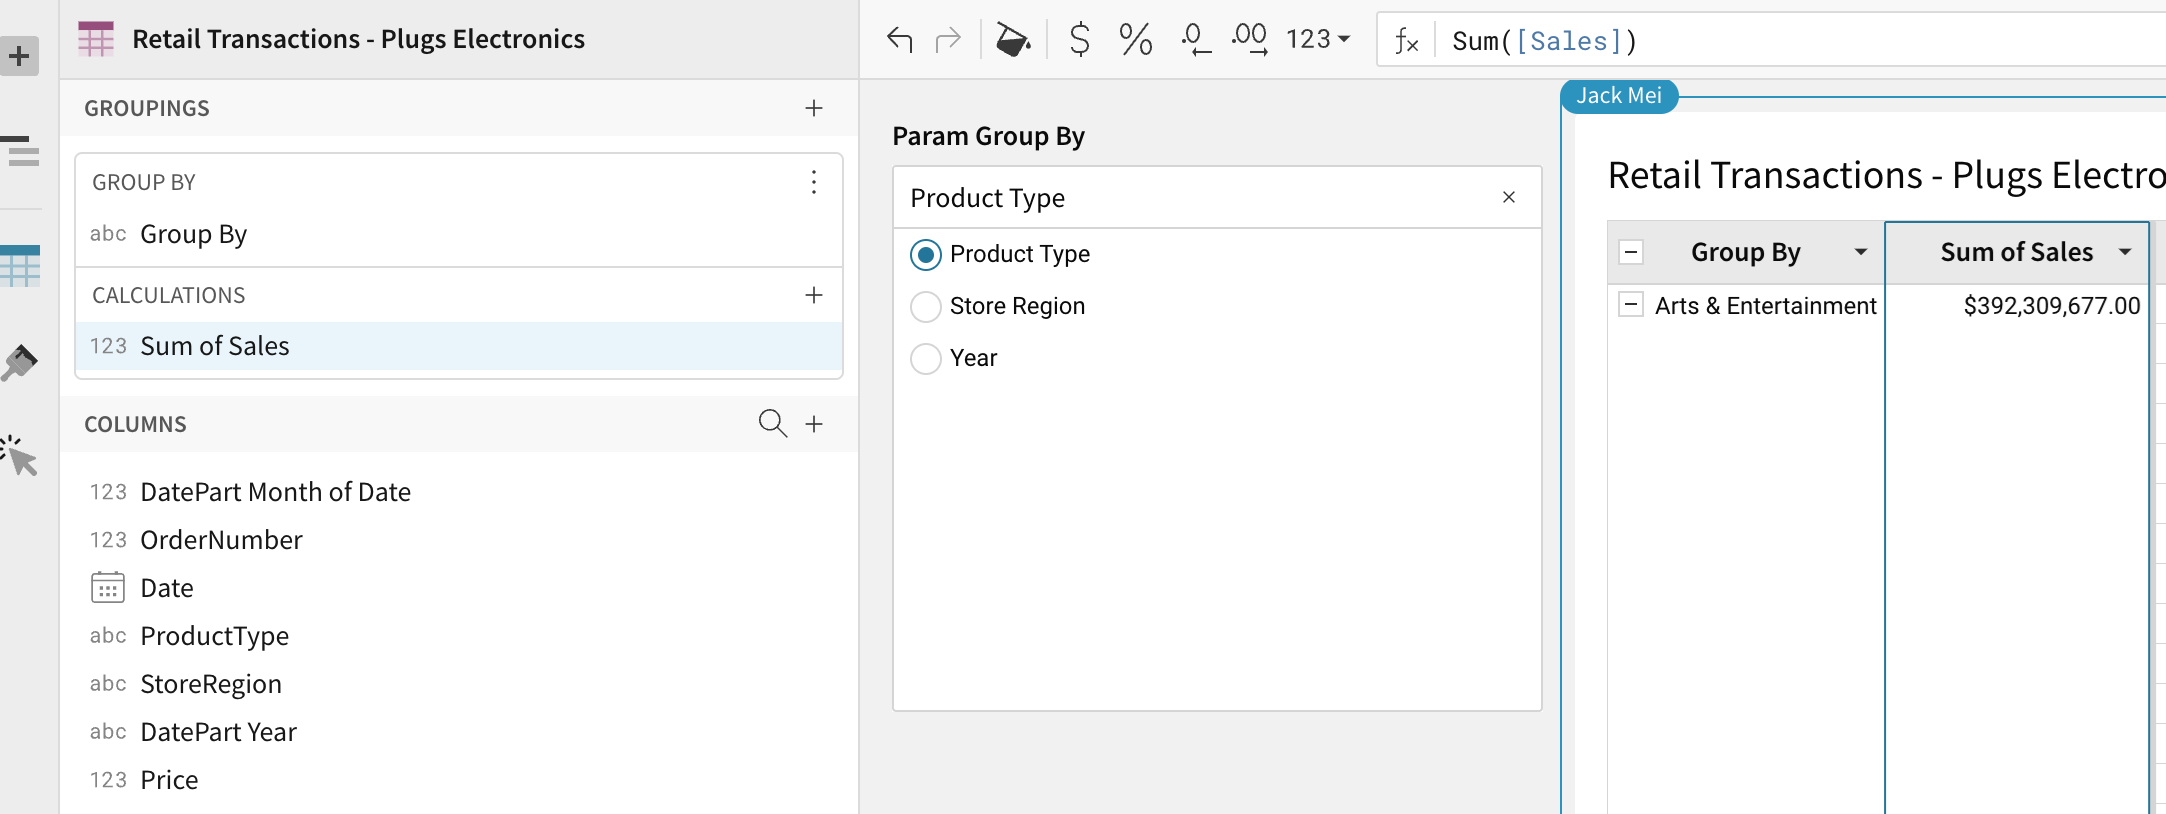Open the paint bucket fill color
This screenshot has height=814, width=2166.
point(1012,40)
